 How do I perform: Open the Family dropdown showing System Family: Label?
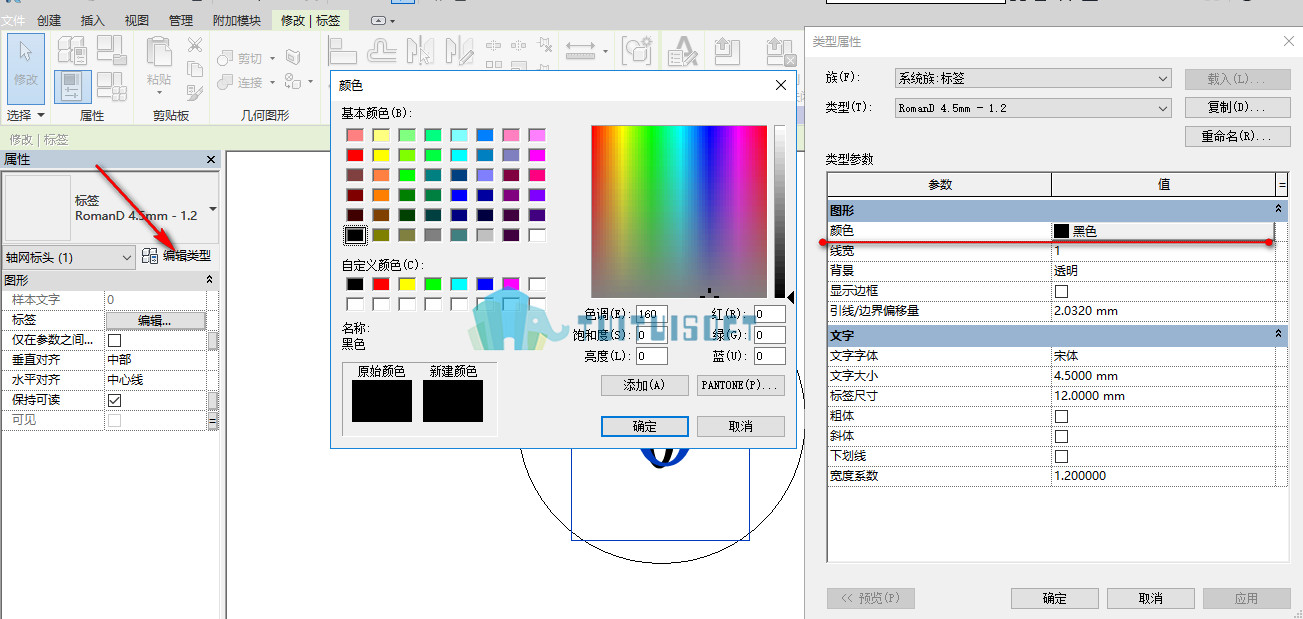click(1033, 78)
